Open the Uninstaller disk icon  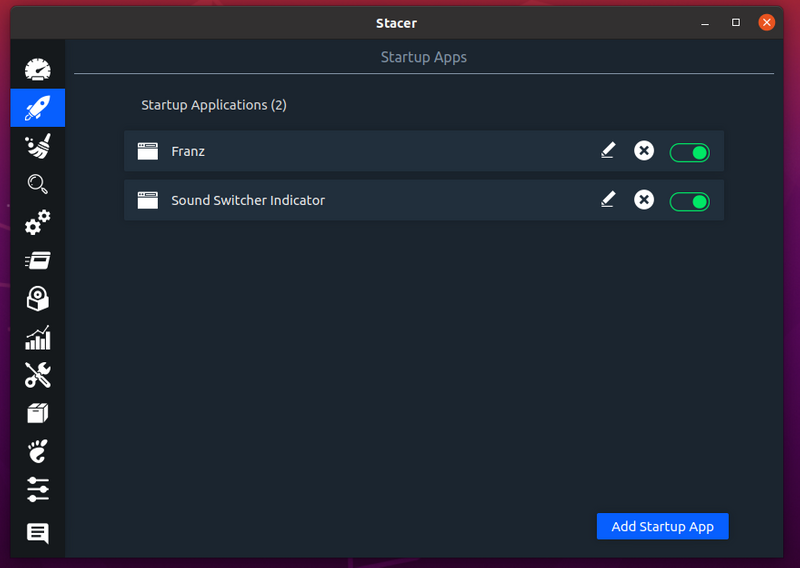coord(38,299)
